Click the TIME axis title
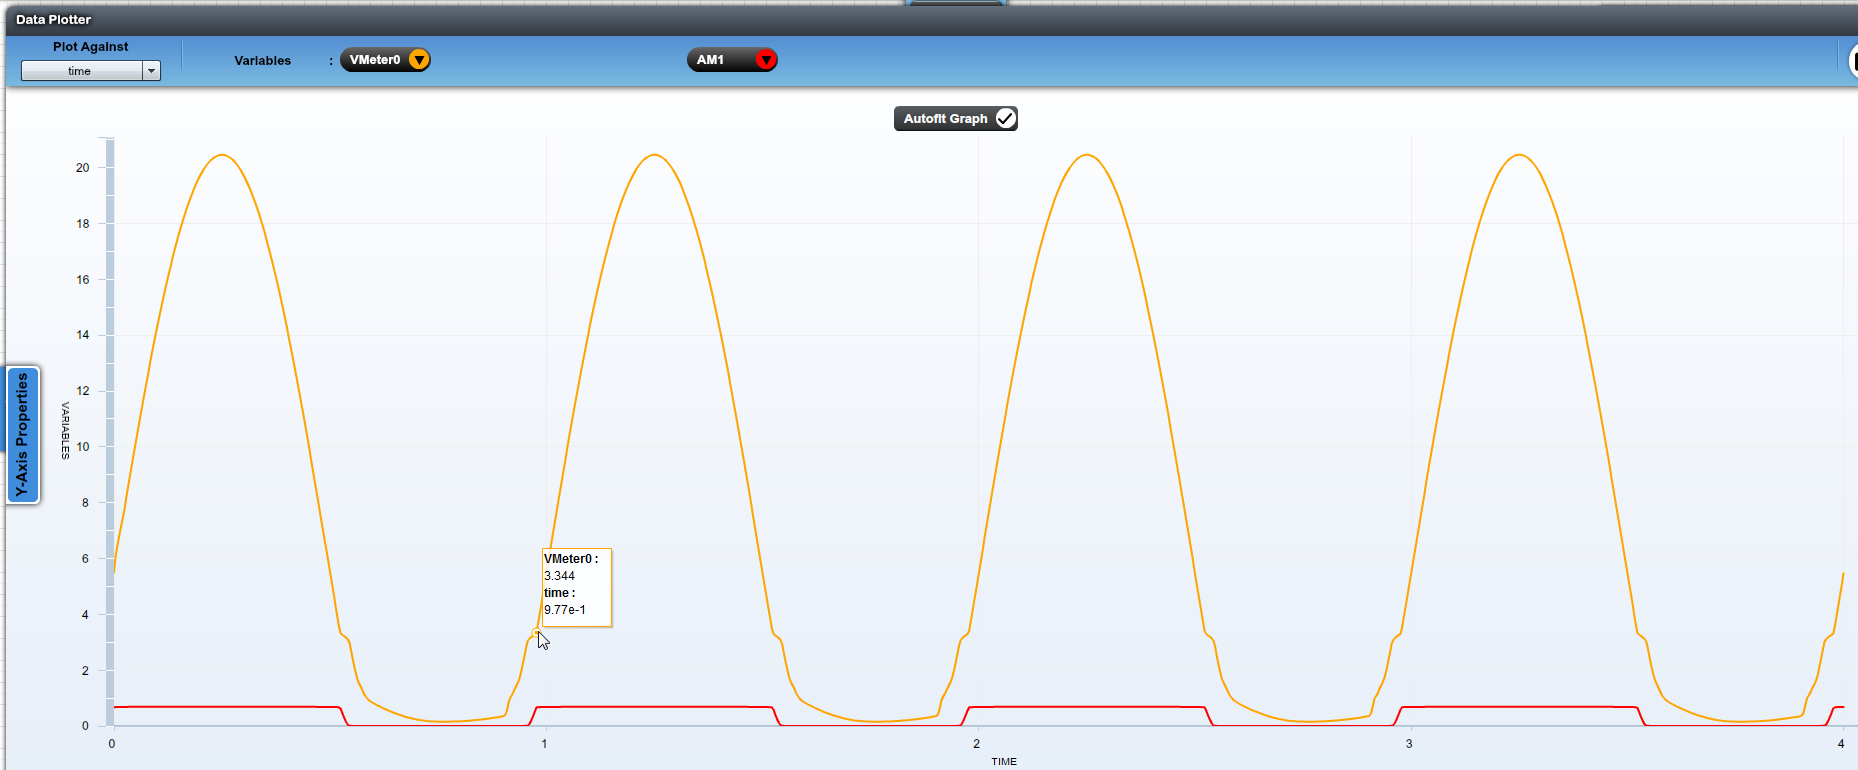The height and width of the screenshot is (770, 1858). pyautogui.click(x=1004, y=762)
